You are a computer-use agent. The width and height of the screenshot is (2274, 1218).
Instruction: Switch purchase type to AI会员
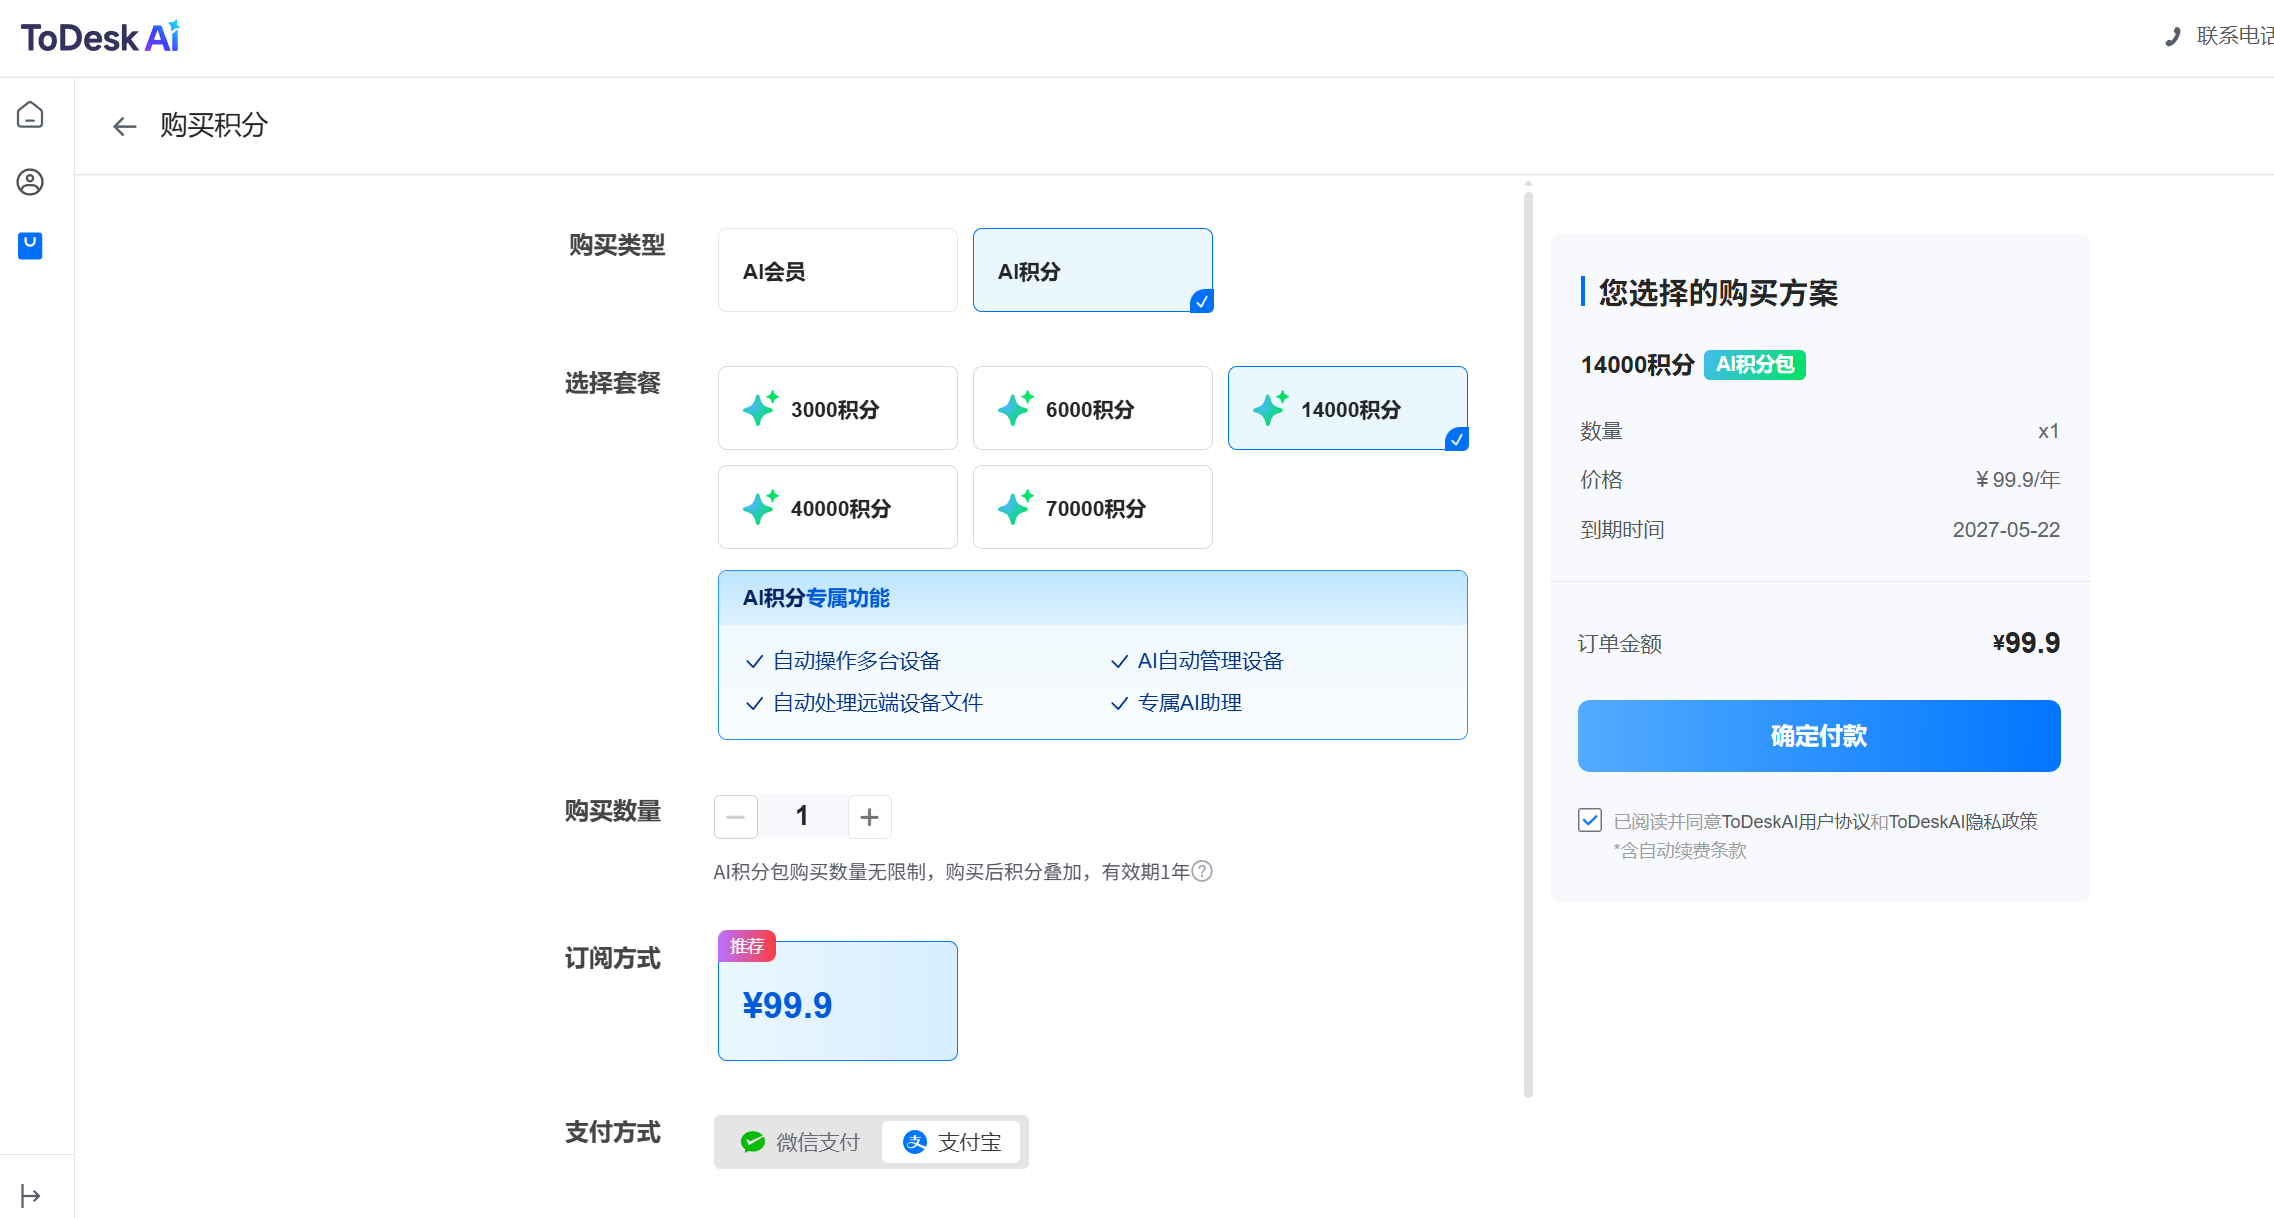[x=837, y=270]
